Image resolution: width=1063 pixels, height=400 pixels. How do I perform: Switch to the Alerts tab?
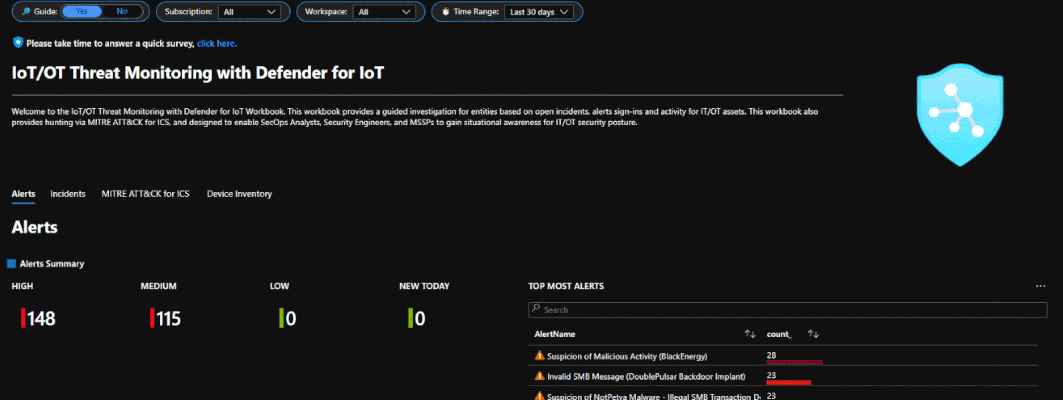(x=24, y=194)
